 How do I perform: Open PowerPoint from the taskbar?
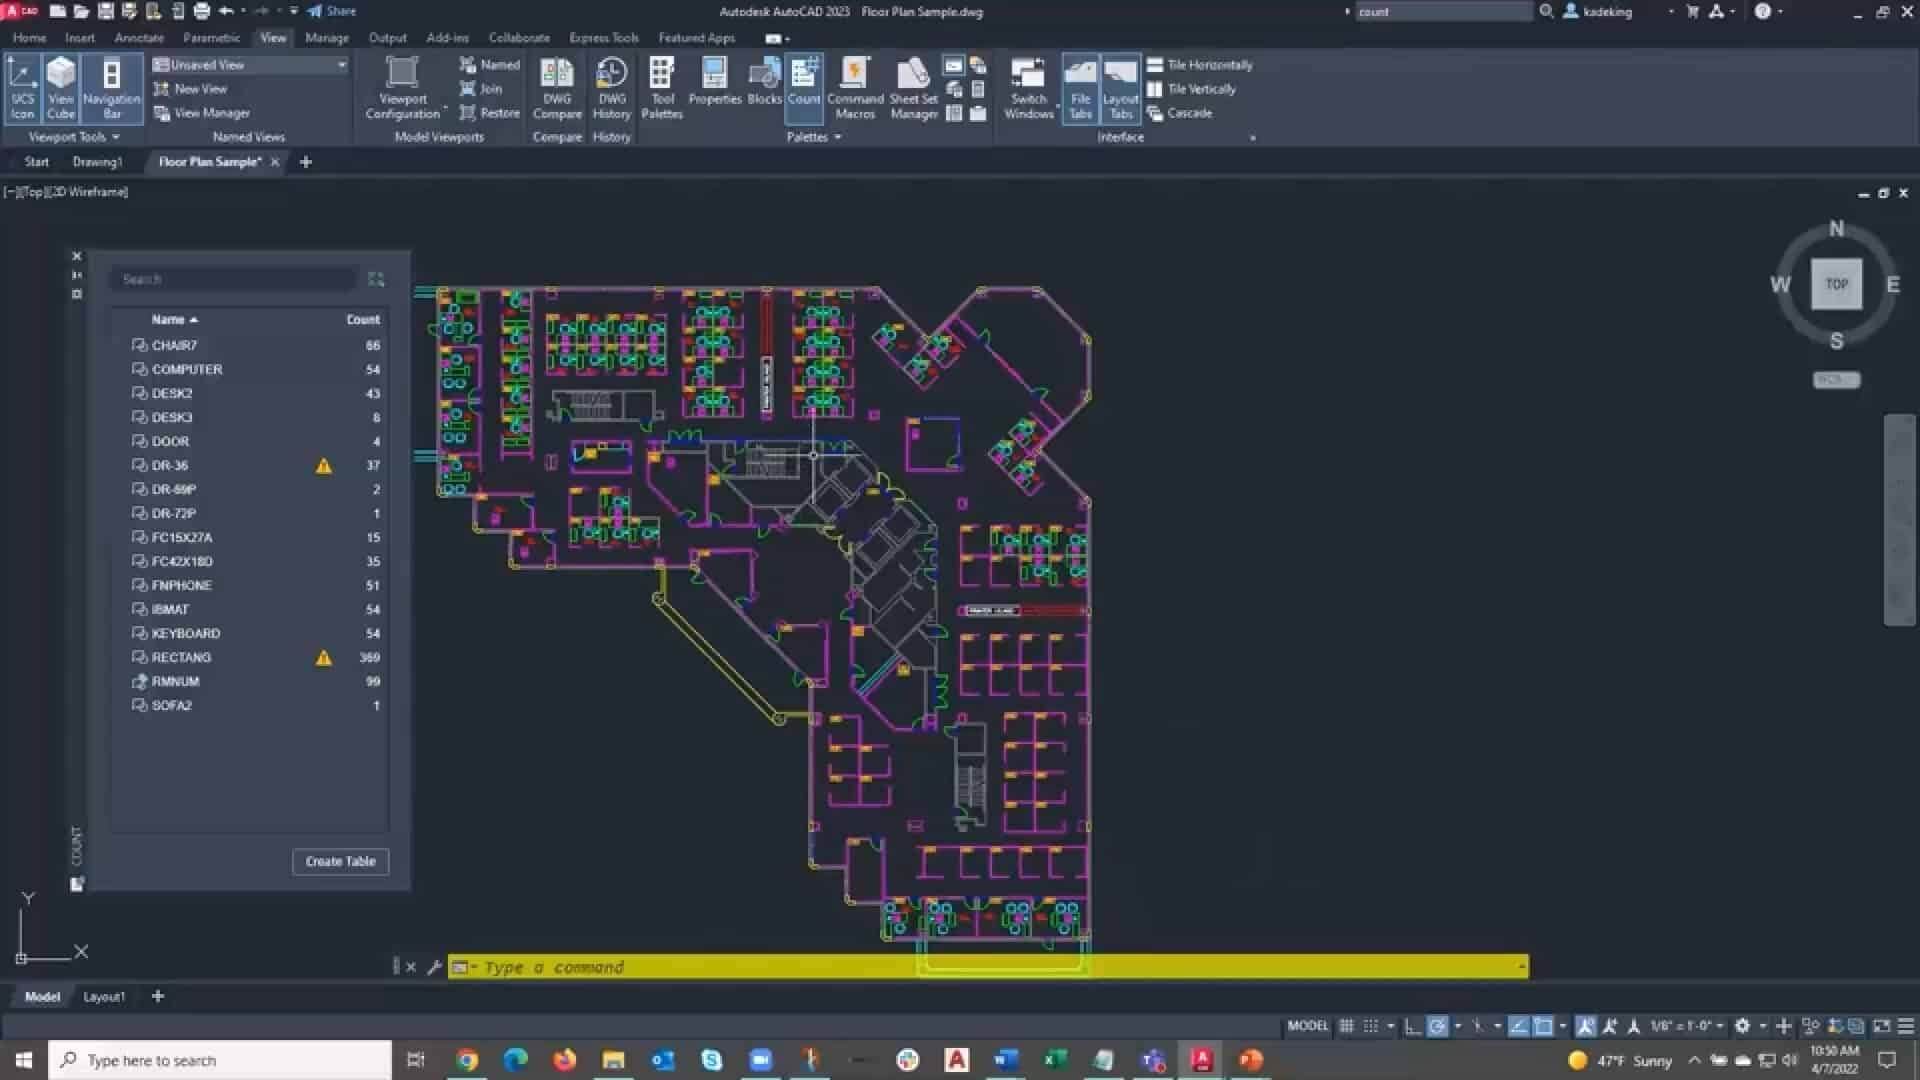pyautogui.click(x=1250, y=1060)
